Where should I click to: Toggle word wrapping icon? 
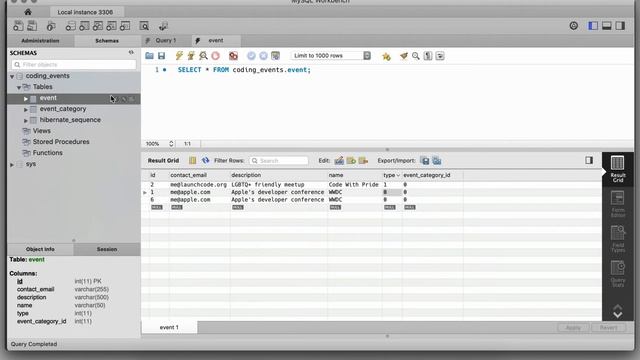coord(440,56)
